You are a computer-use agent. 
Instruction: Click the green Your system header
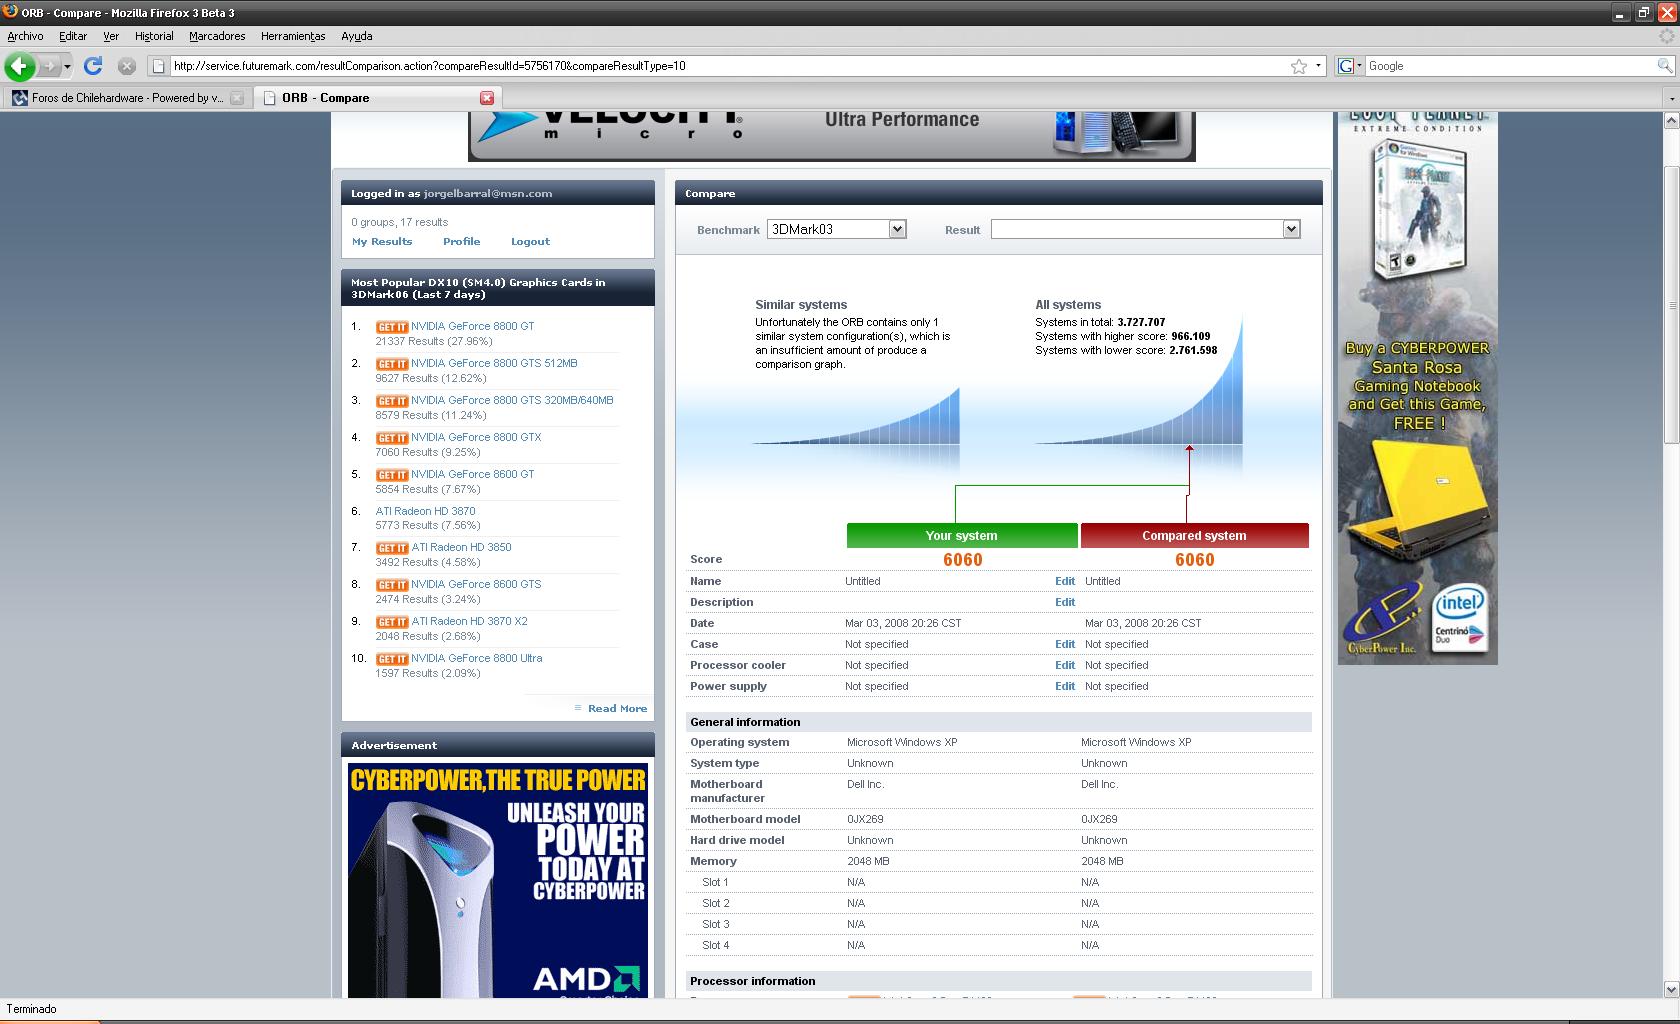pos(962,536)
